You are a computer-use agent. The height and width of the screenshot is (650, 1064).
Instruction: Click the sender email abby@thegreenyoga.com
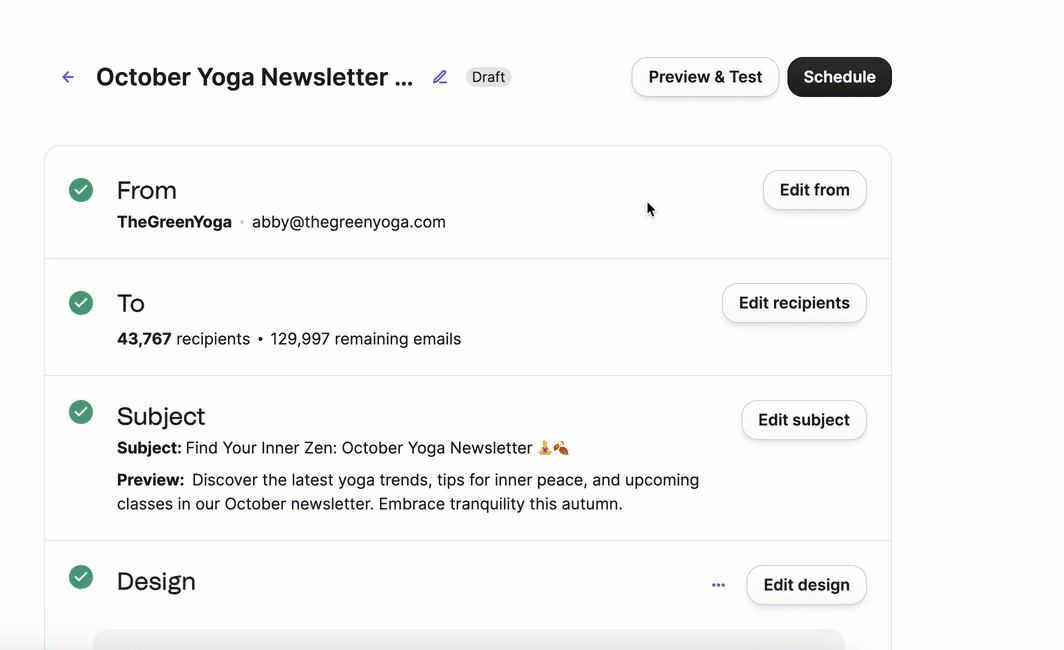pos(348,222)
